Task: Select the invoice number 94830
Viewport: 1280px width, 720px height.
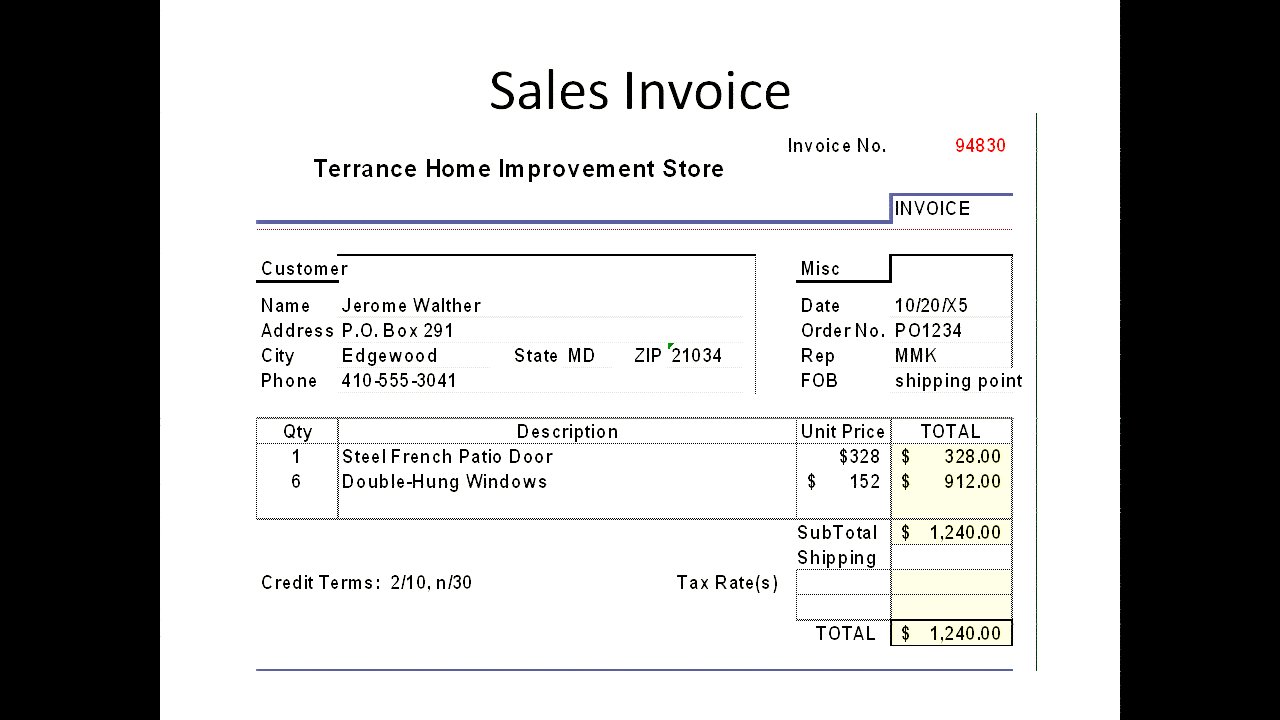Action: (x=980, y=146)
